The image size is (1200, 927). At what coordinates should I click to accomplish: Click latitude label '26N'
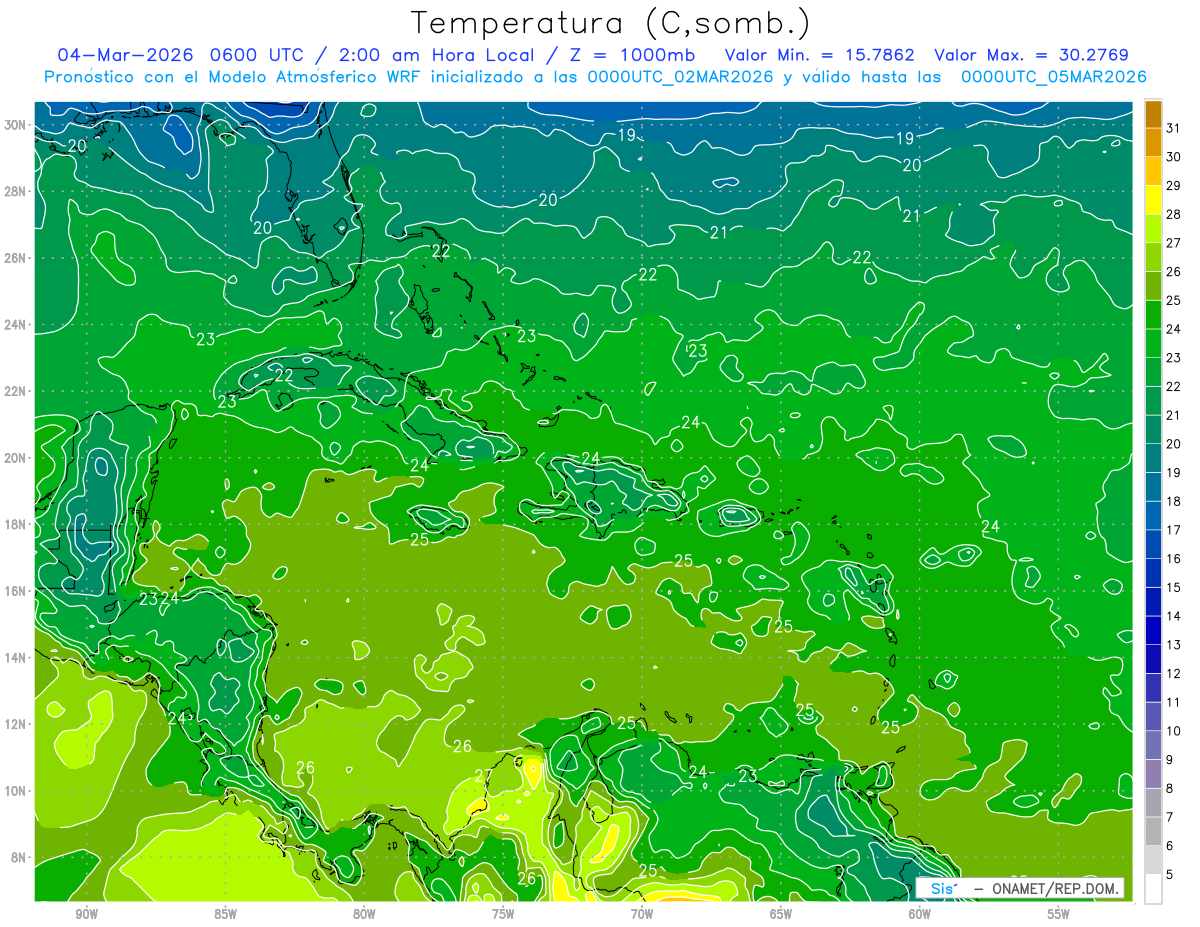[15, 258]
